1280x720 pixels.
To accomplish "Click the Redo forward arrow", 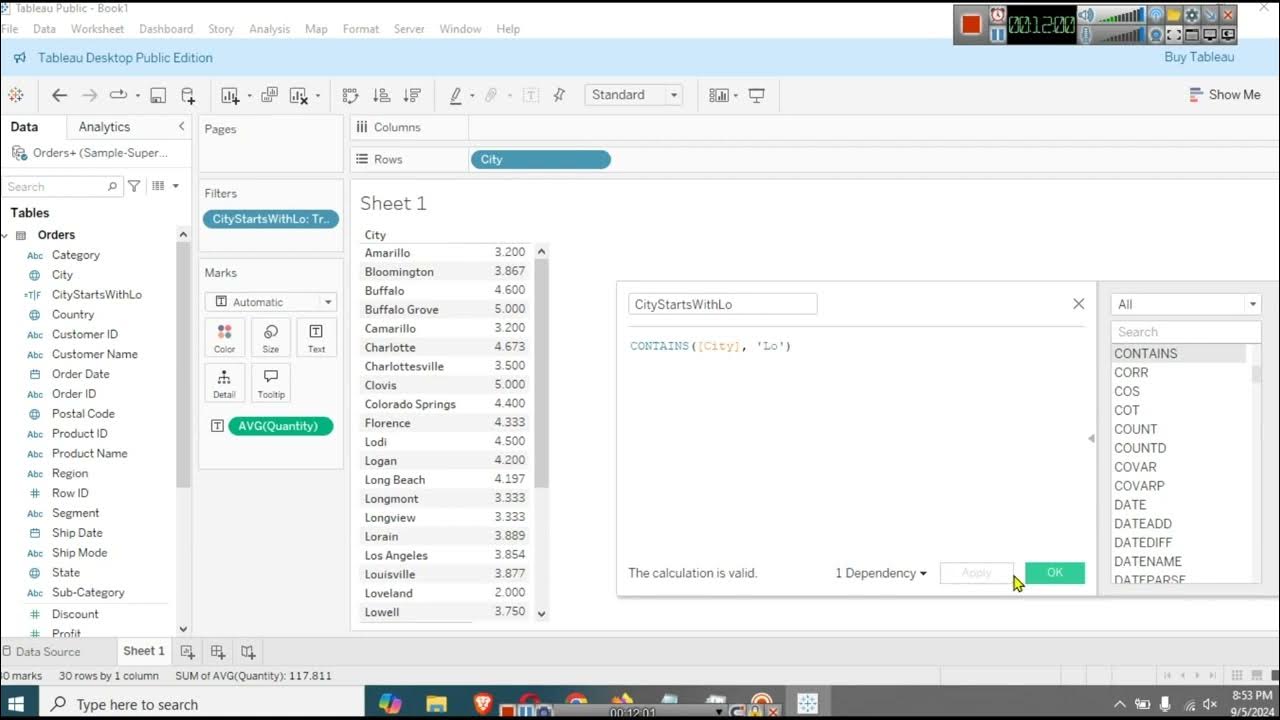I will click(89, 95).
